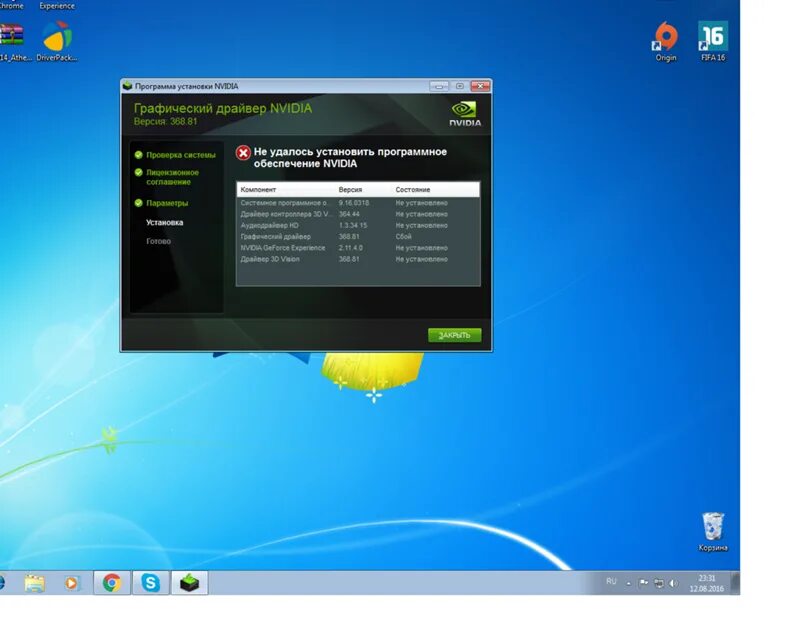Click the Компонент column header
Screen dimensions: 800x640
coord(258,189)
